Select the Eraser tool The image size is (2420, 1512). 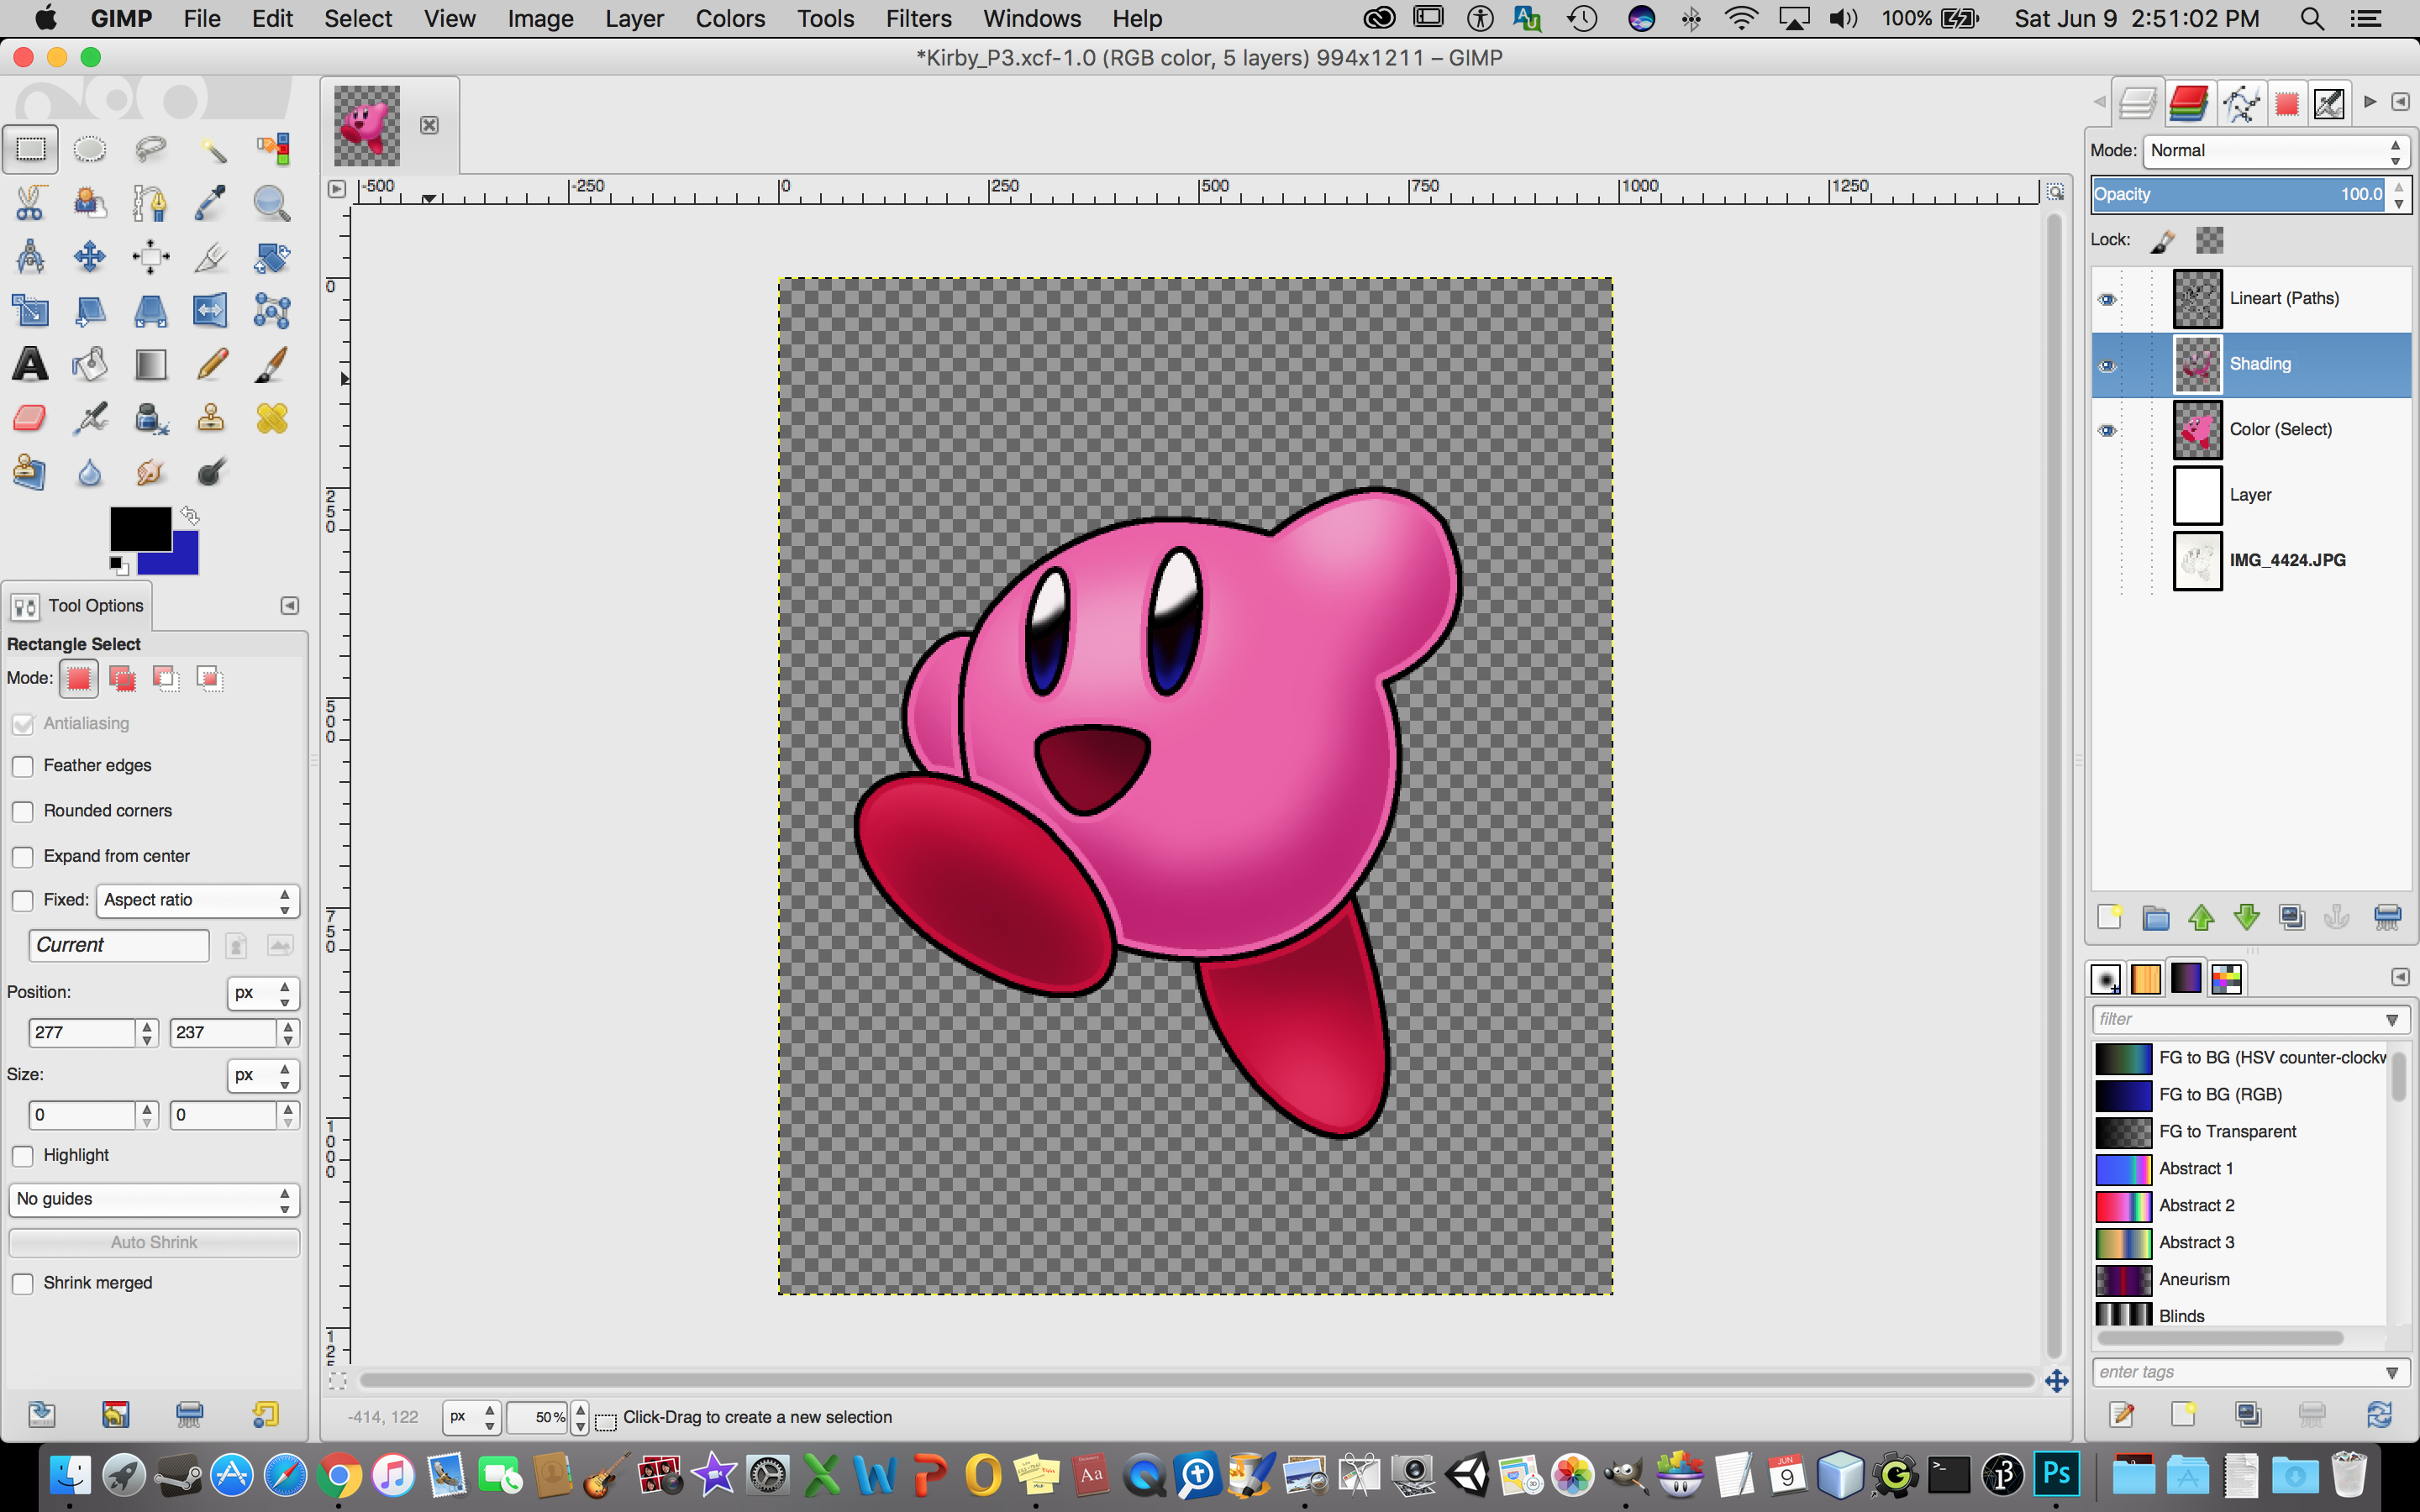point(30,418)
